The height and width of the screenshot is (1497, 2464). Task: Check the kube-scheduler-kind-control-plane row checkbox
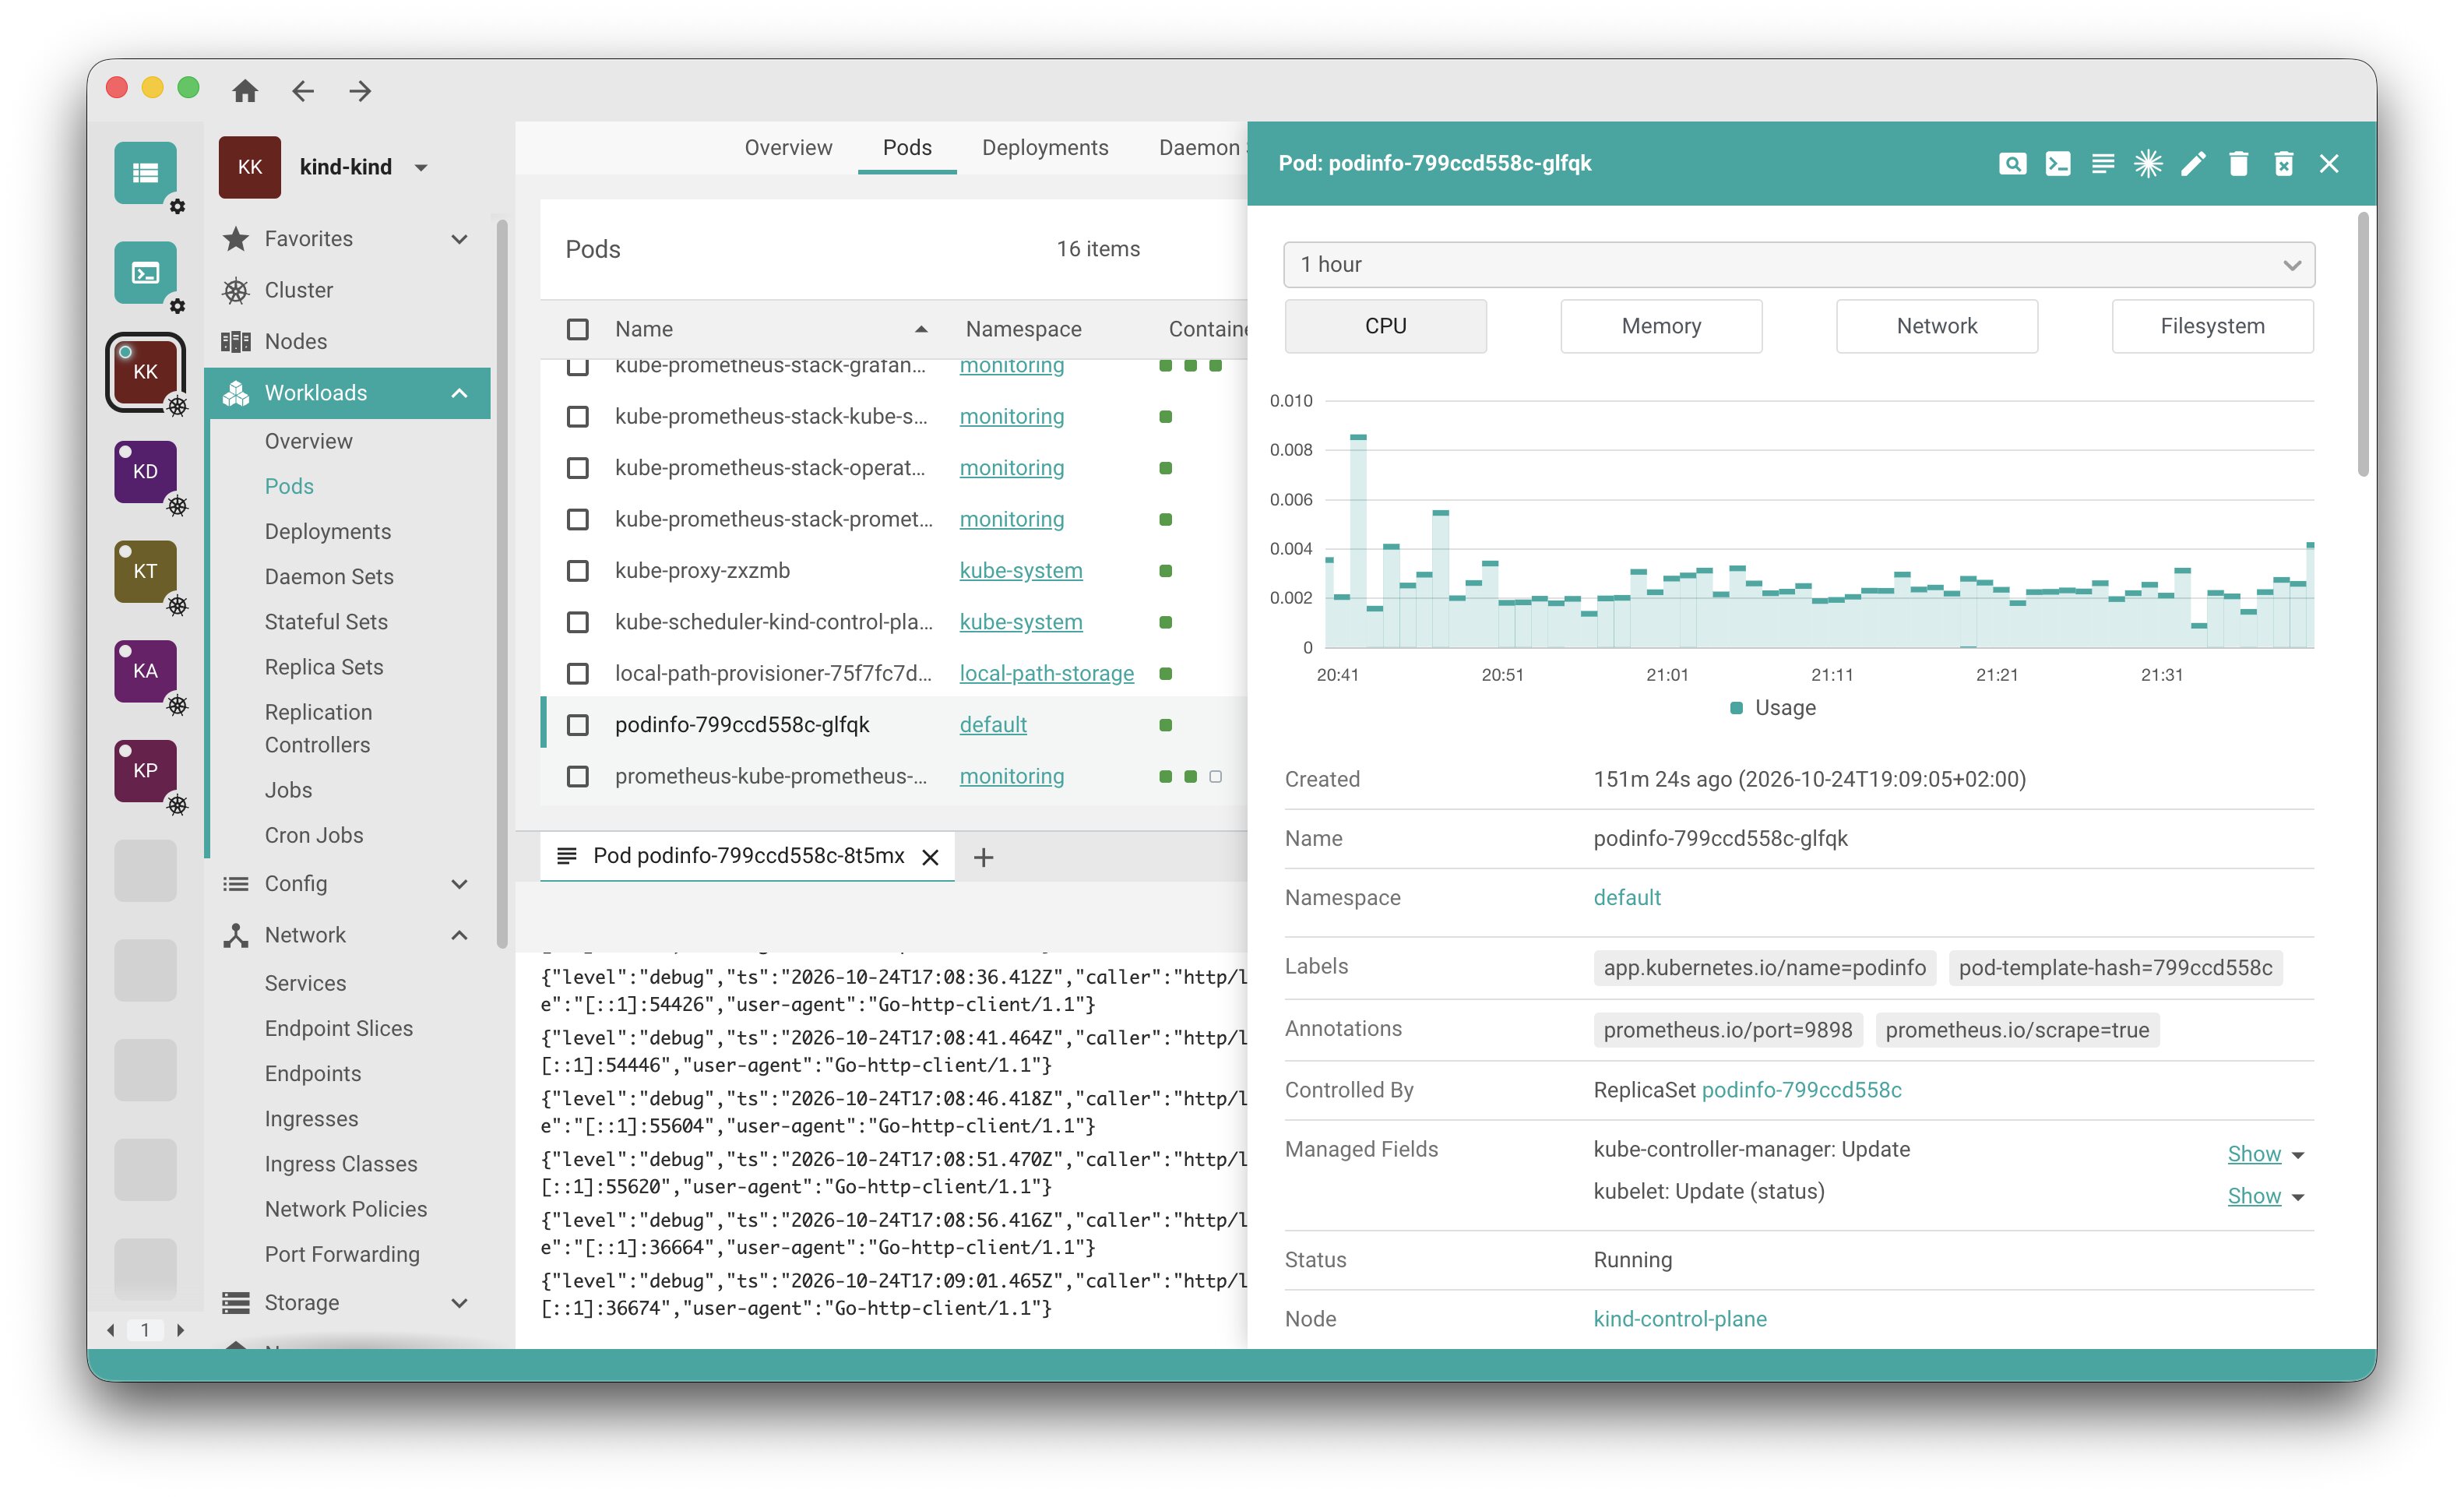tap(578, 622)
